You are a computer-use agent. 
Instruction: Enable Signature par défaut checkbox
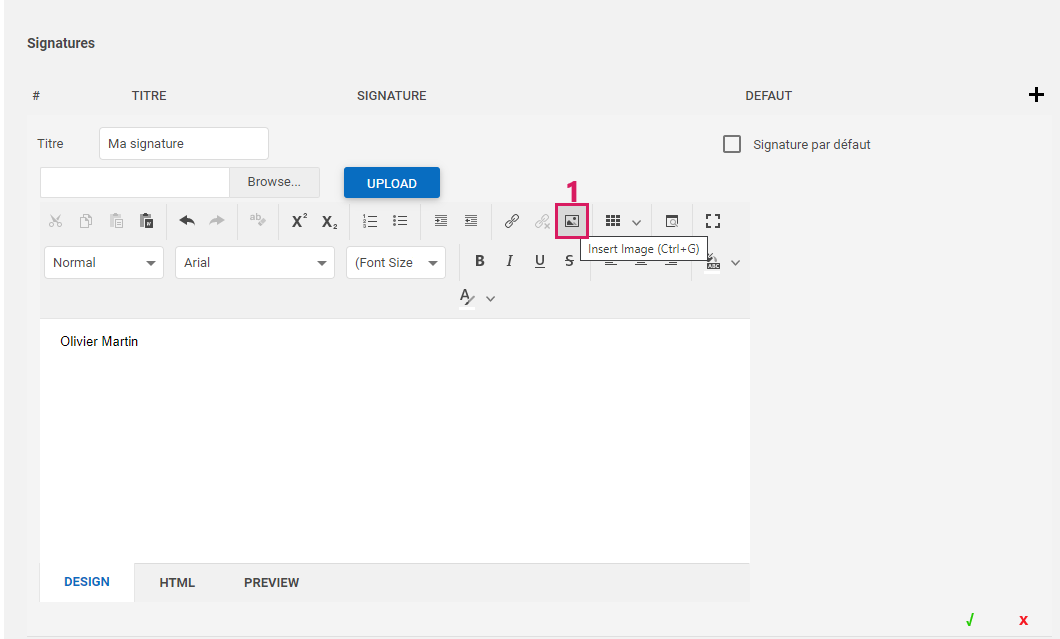(x=732, y=144)
